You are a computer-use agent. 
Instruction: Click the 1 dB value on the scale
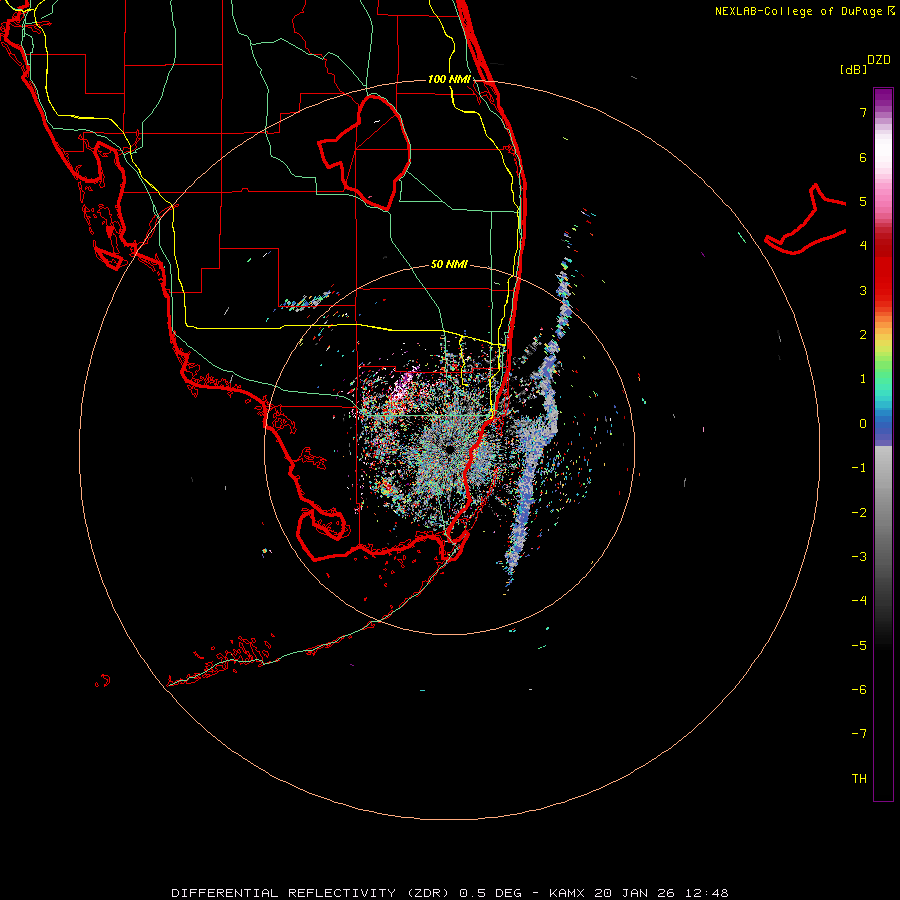click(863, 379)
